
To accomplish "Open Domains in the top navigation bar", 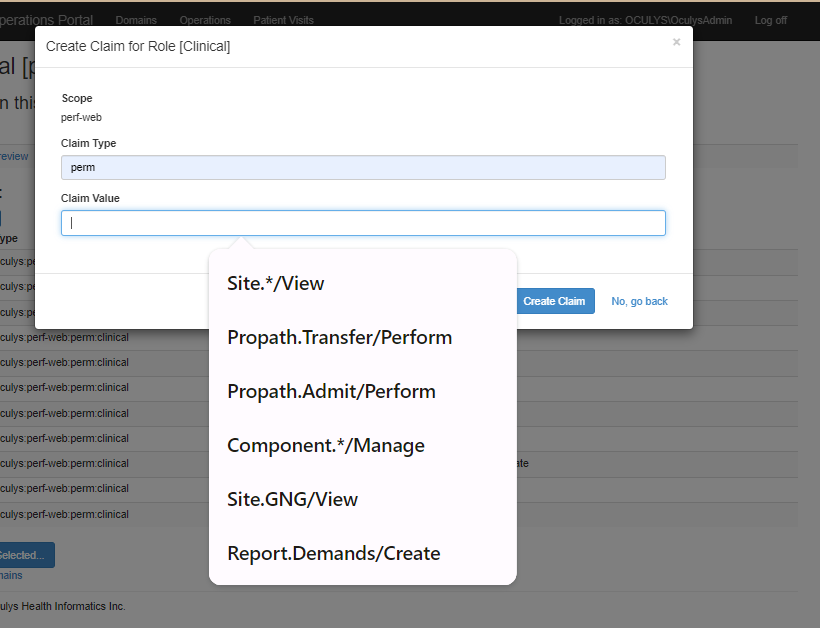I will point(136,20).
